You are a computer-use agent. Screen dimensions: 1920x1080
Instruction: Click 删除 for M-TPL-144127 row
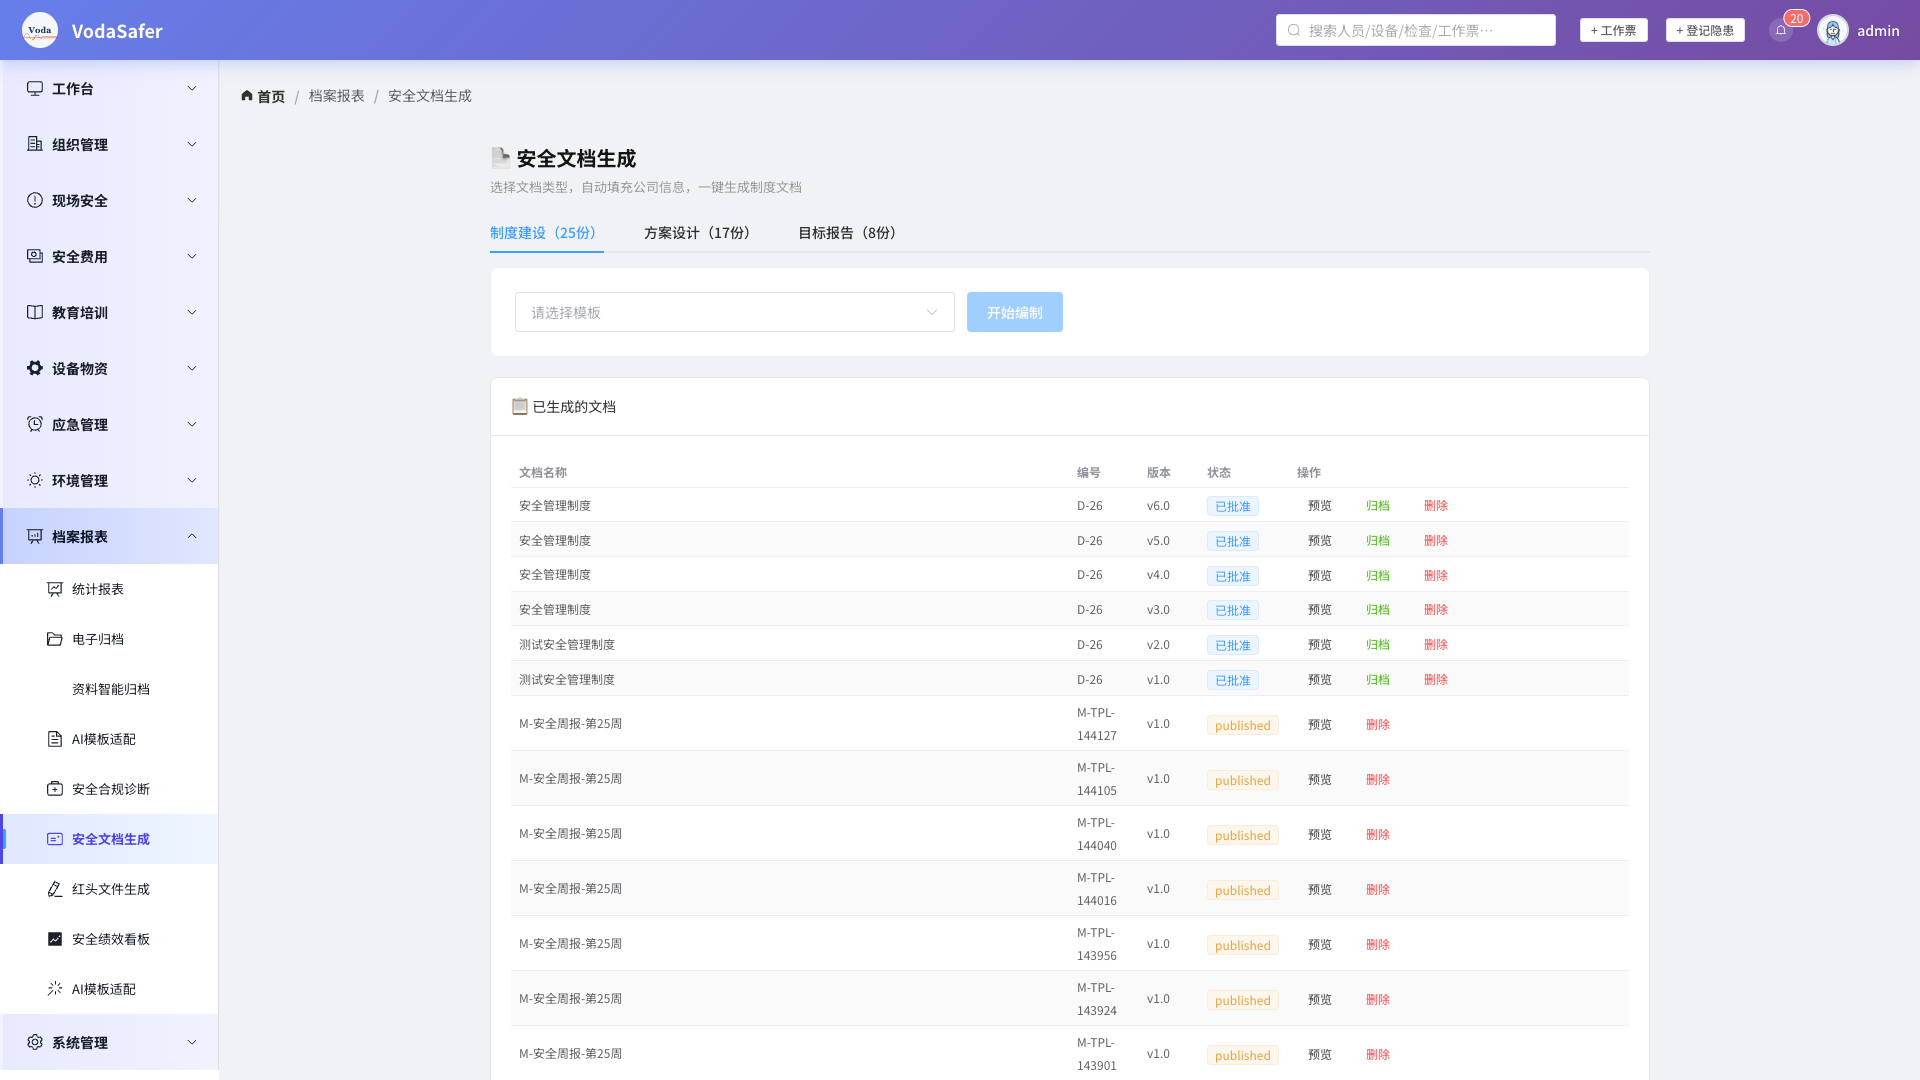click(1378, 725)
